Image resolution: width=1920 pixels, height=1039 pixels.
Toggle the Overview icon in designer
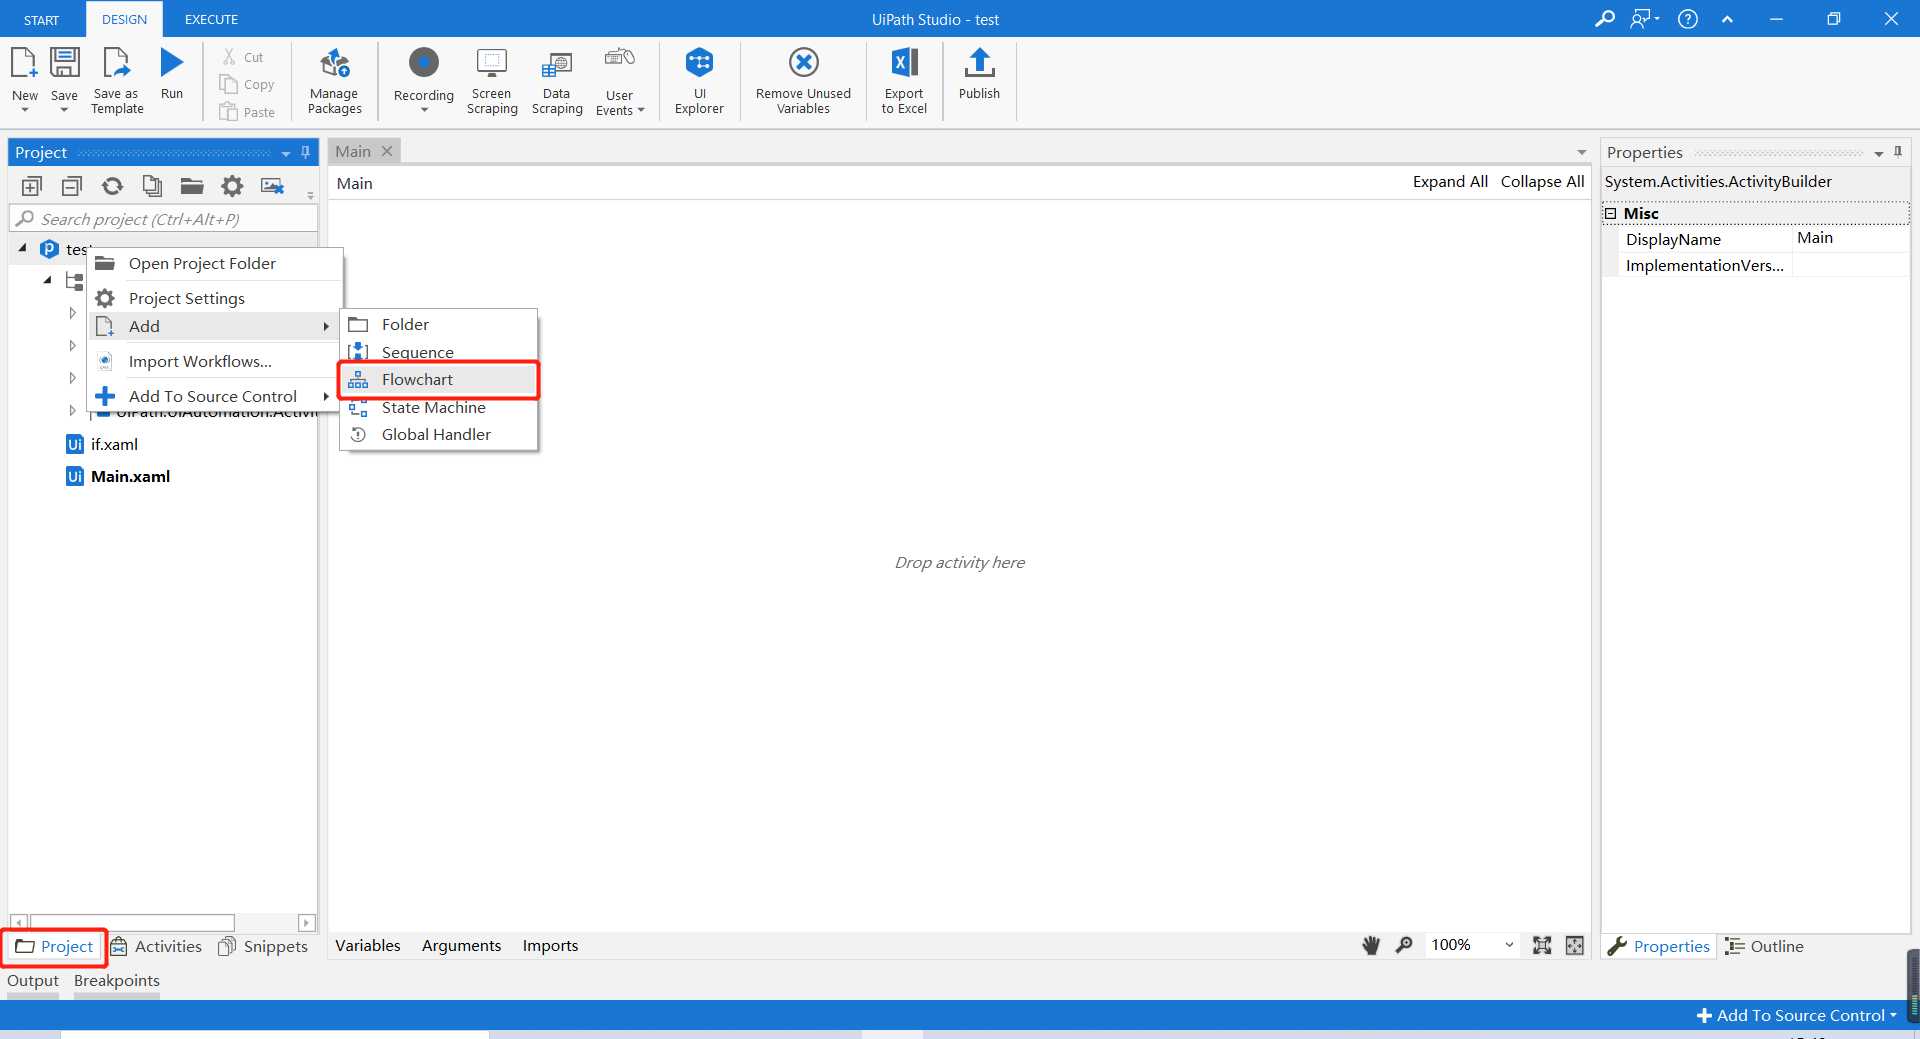[x=1575, y=946]
